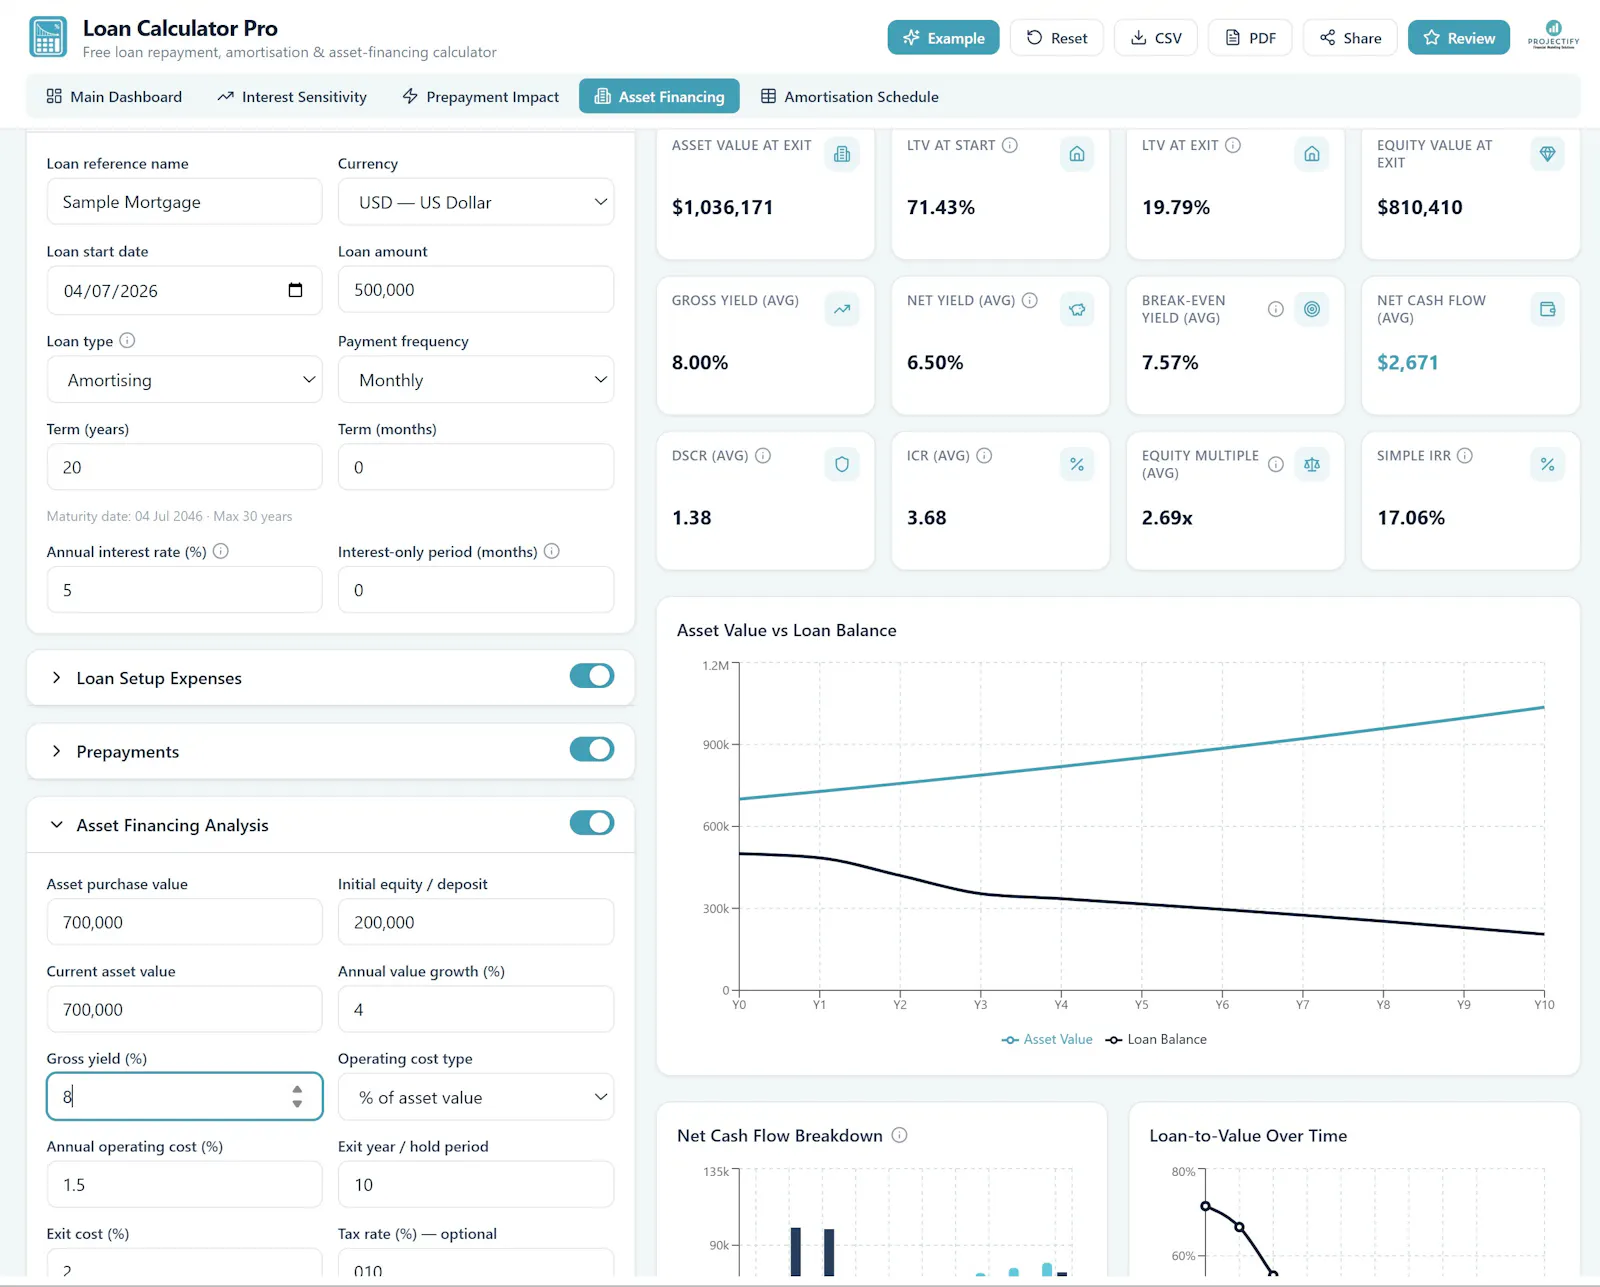1600x1287 pixels.
Task: Load the Example data
Action: coord(943,37)
